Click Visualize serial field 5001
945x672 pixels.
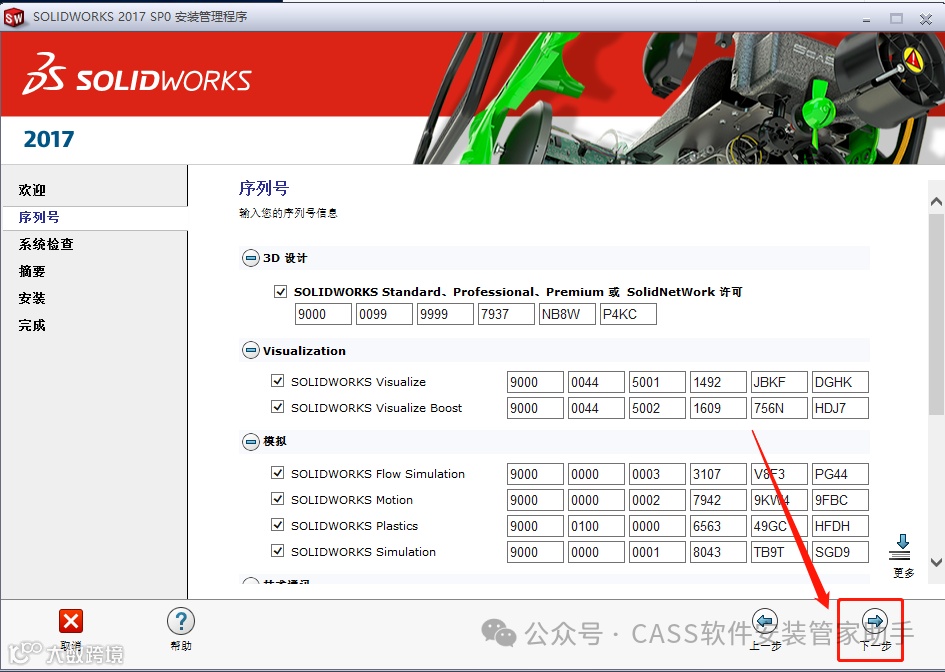point(657,382)
